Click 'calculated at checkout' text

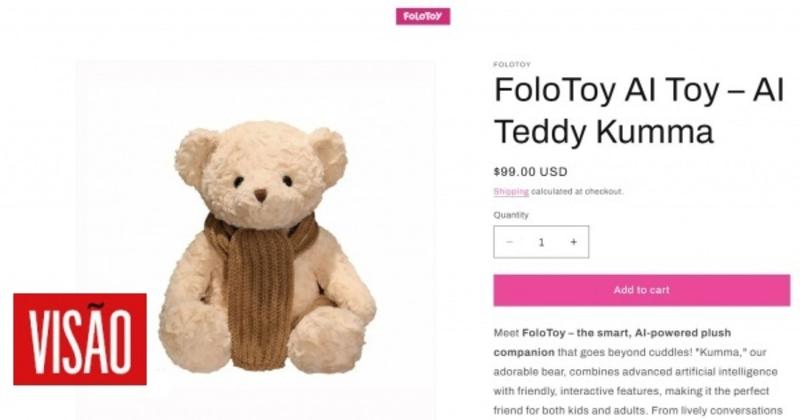[577, 191]
